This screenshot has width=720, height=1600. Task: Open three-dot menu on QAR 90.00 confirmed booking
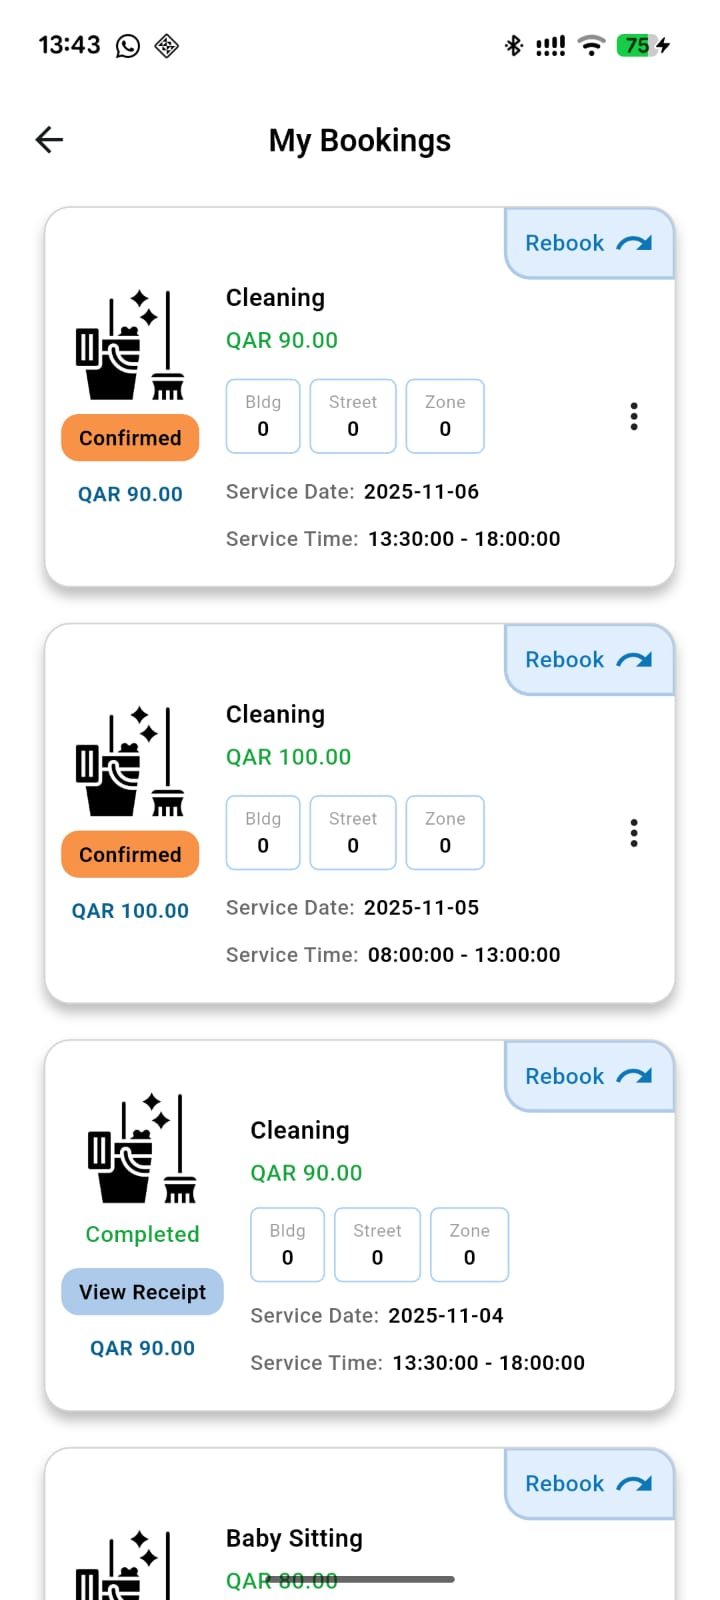coord(634,416)
